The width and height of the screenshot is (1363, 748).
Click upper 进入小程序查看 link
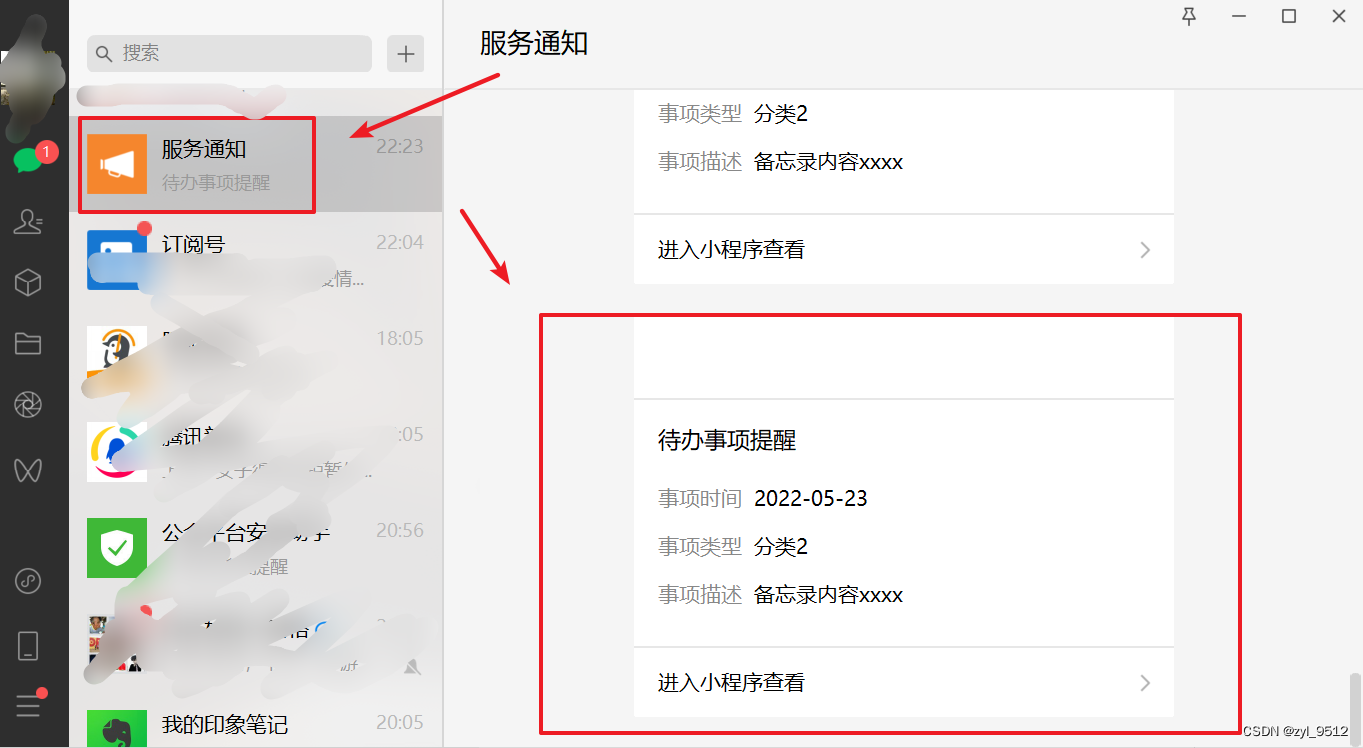point(731,250)
